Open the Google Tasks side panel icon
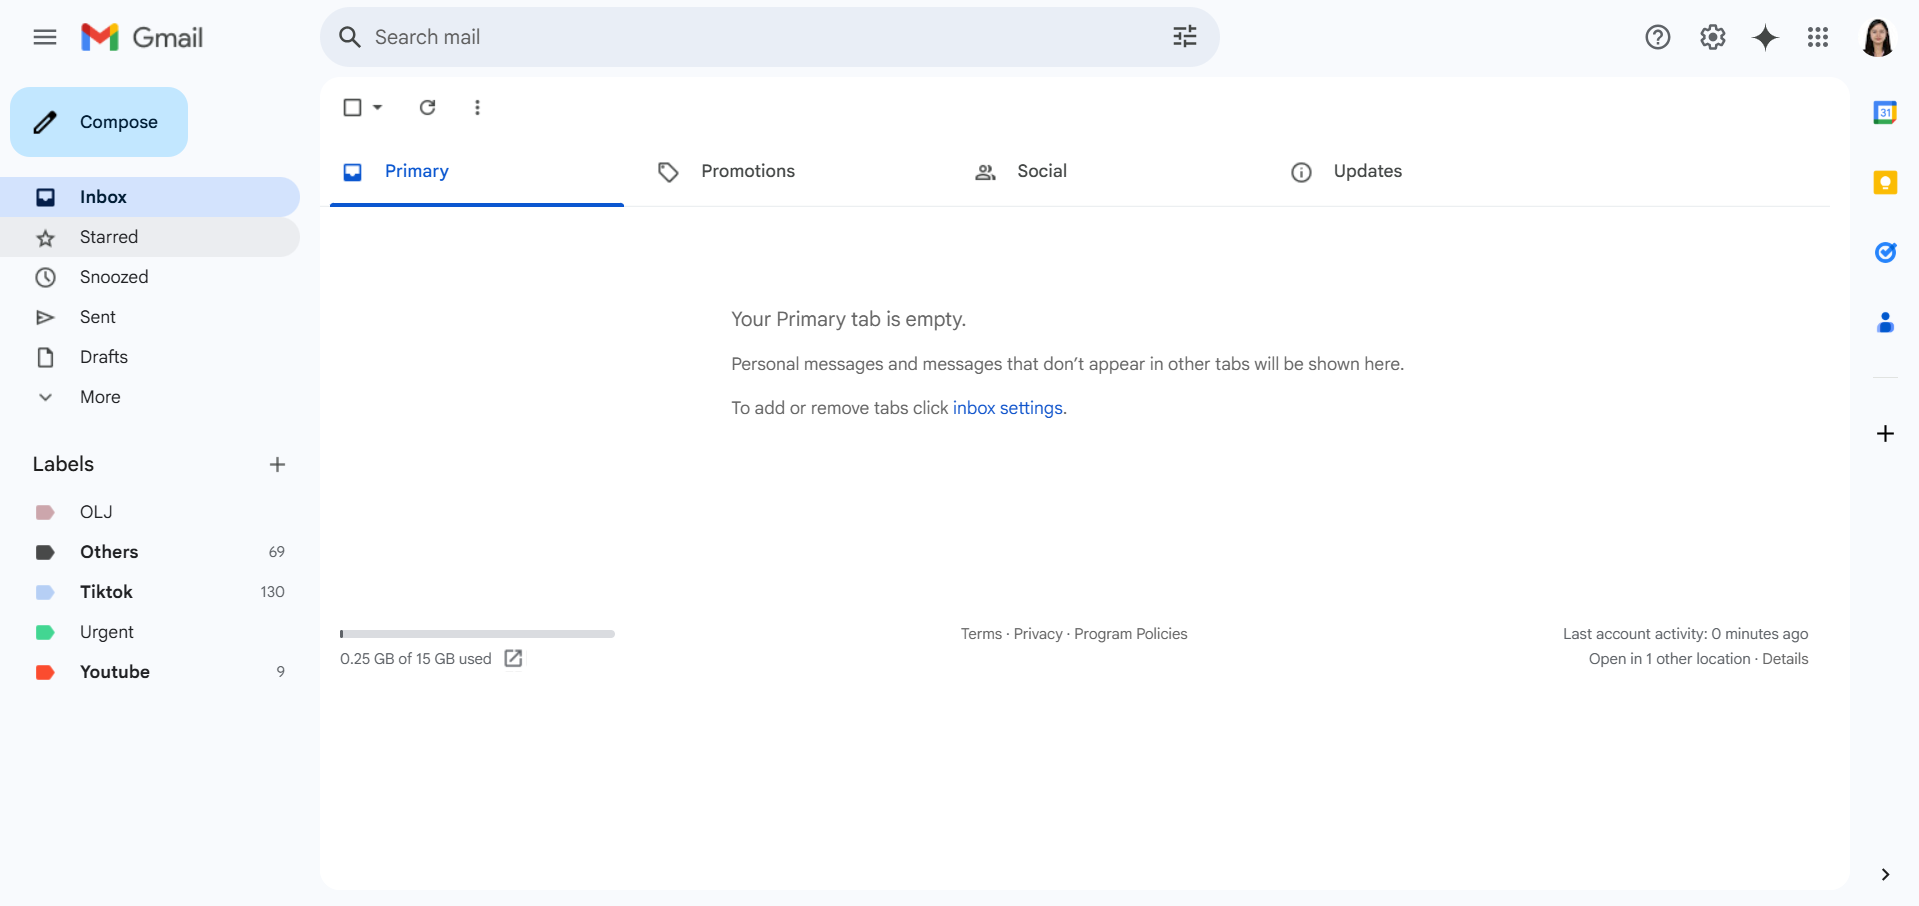 pyautogui.click(x=1885, y=252)
